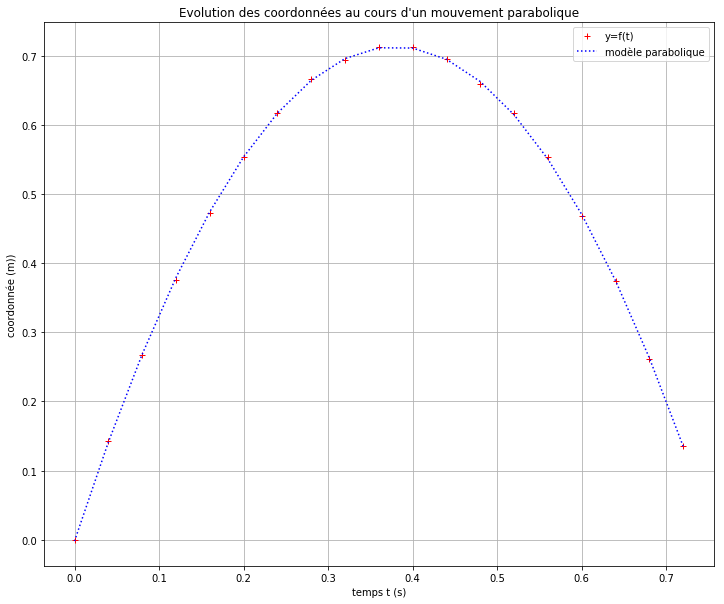Viewport: 724px width, 604px height.
Task: Click the red data marker at t=0.2
Action: click(x=244, y=157)
